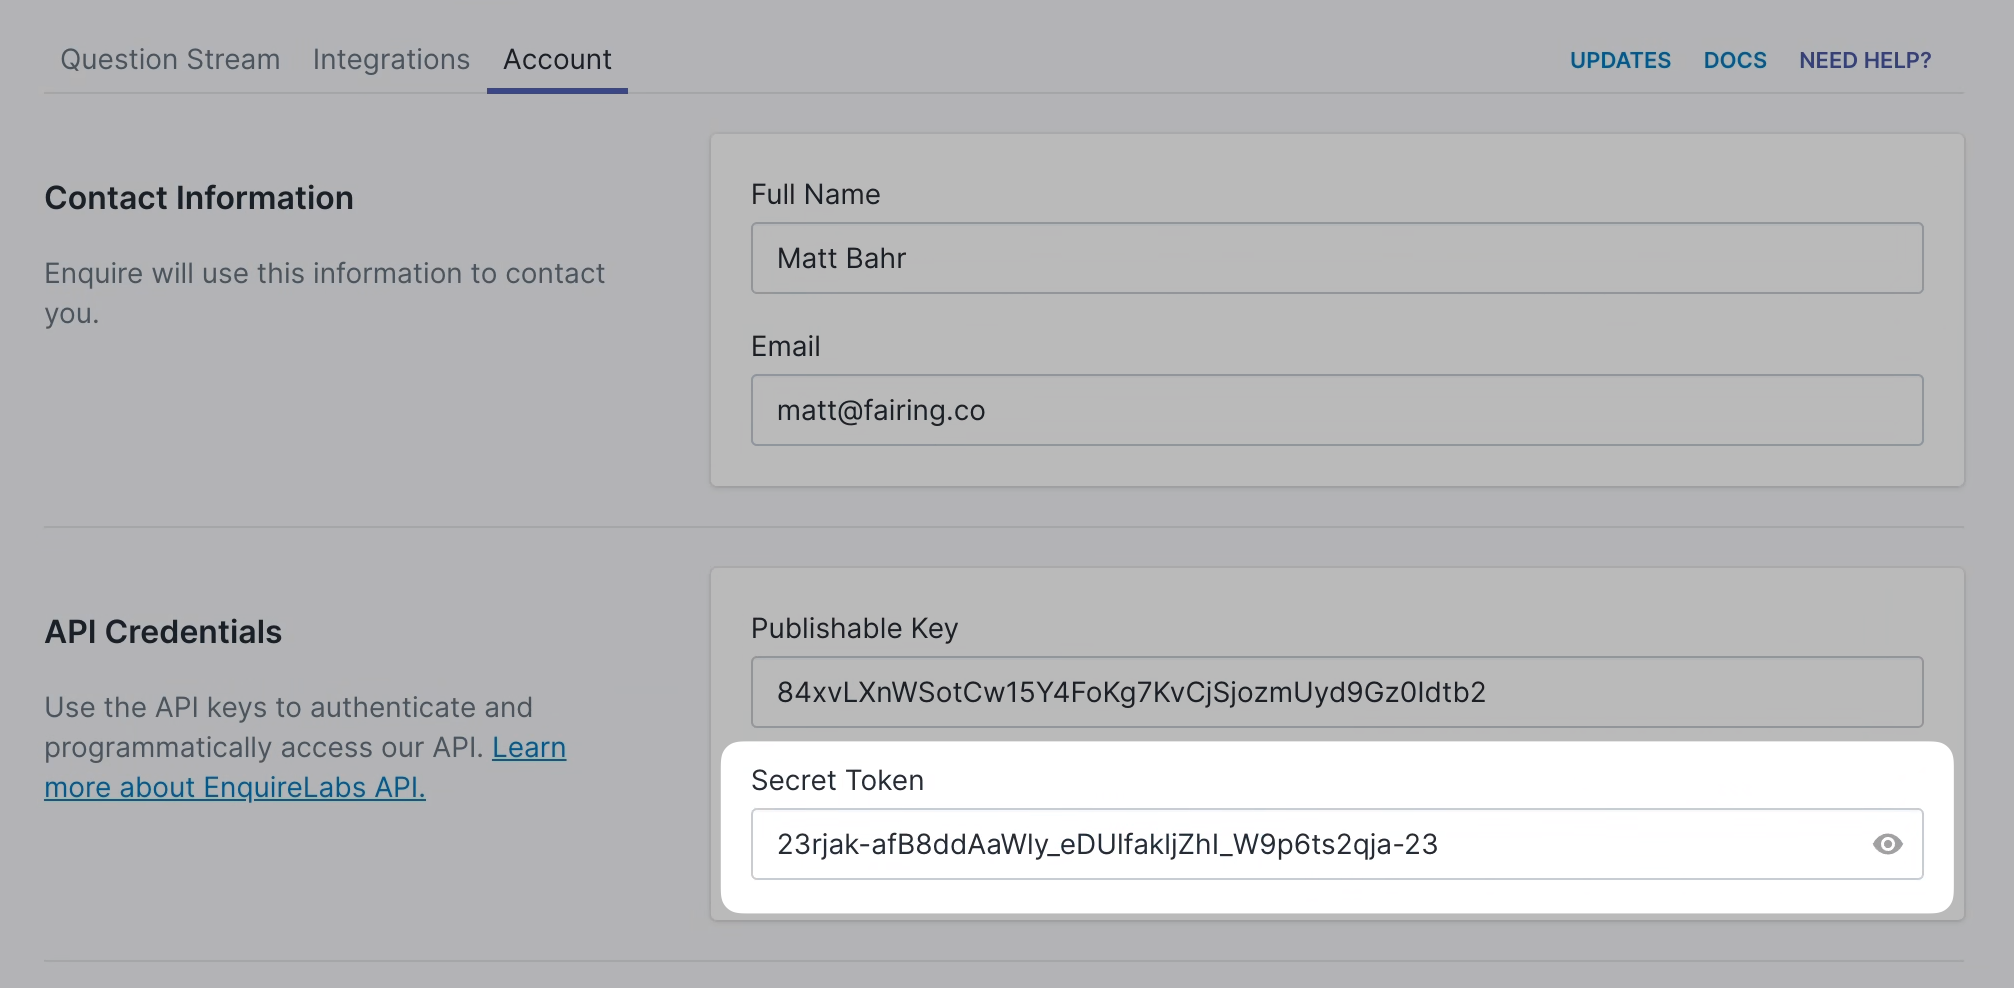
Task: Click the Contact Information heading
Action: coord(199,198)
